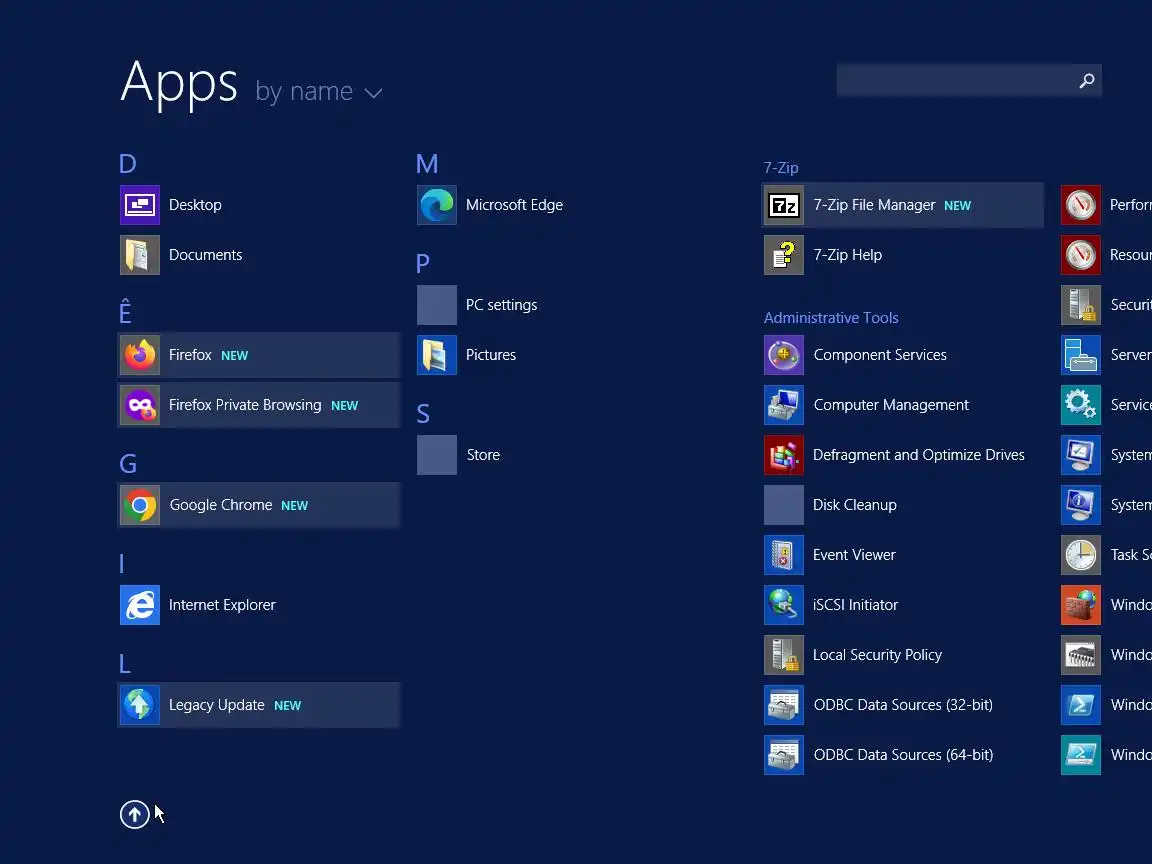This screenshot has width=1152, height=864.
Task: Open the Firefox Private Browsing icon
Action: pos(140,405)
